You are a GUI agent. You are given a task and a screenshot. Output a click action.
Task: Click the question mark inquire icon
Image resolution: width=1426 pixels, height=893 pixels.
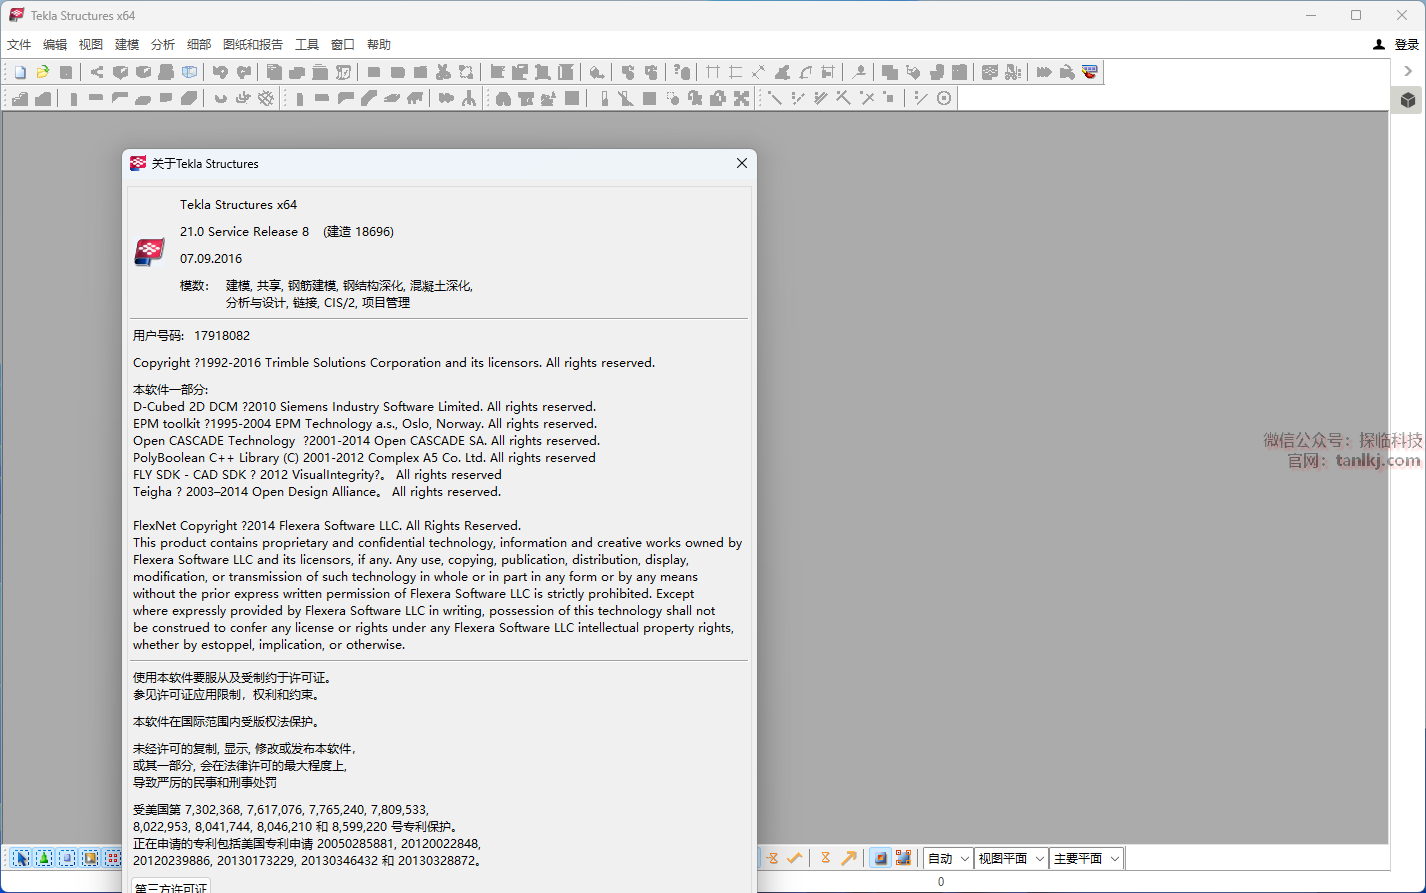click(x=682, y=72)
